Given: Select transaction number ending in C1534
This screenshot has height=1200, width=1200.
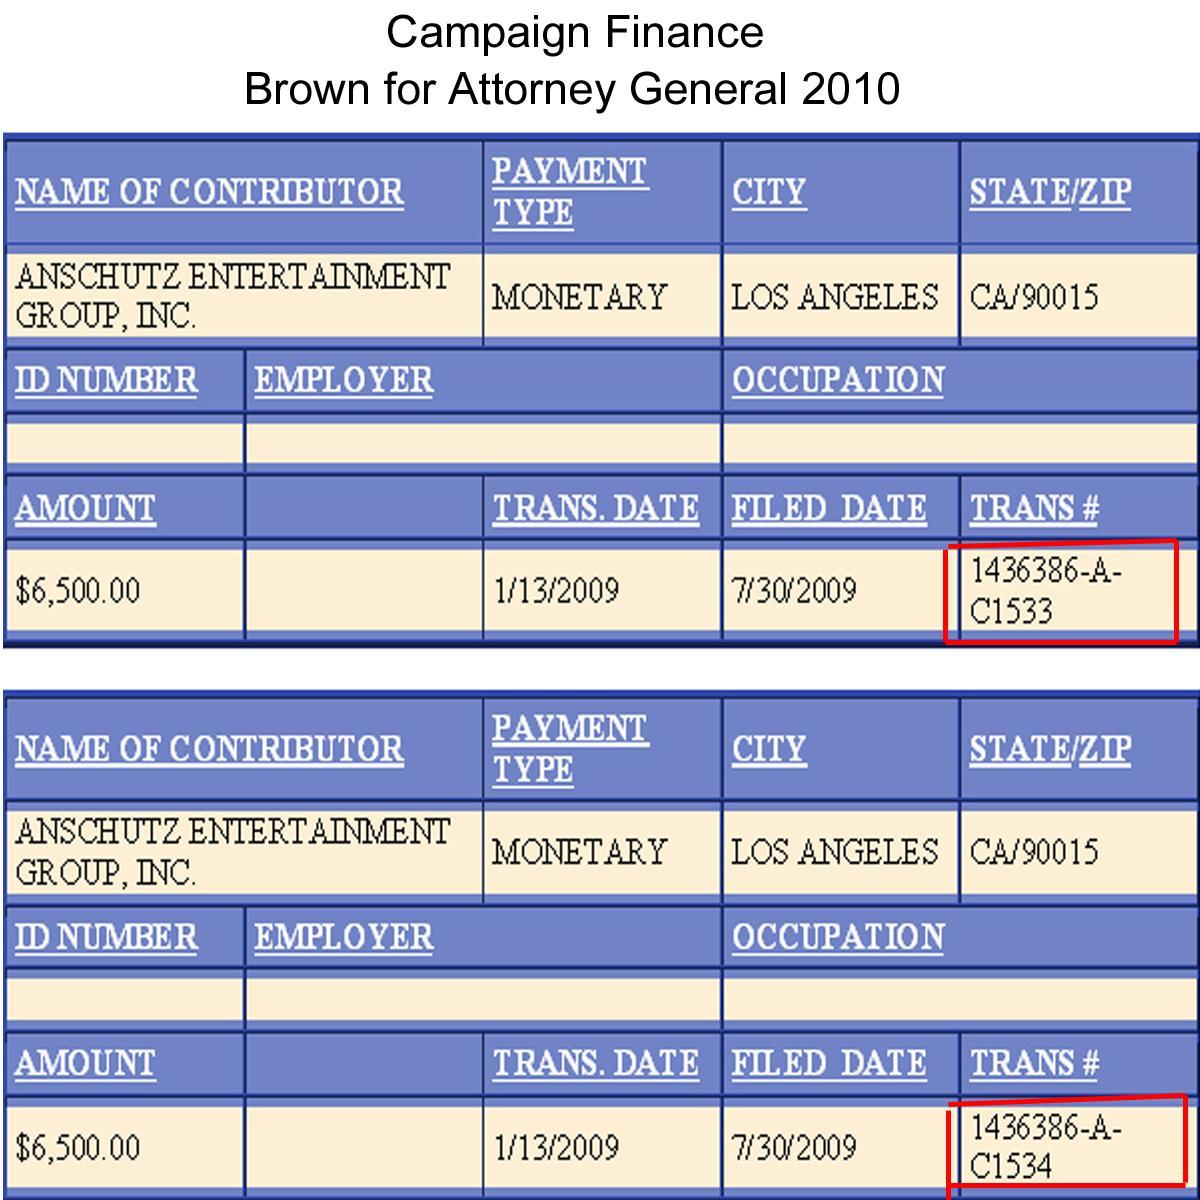Looking at the screenshot, I should tap(1046, 1146).
